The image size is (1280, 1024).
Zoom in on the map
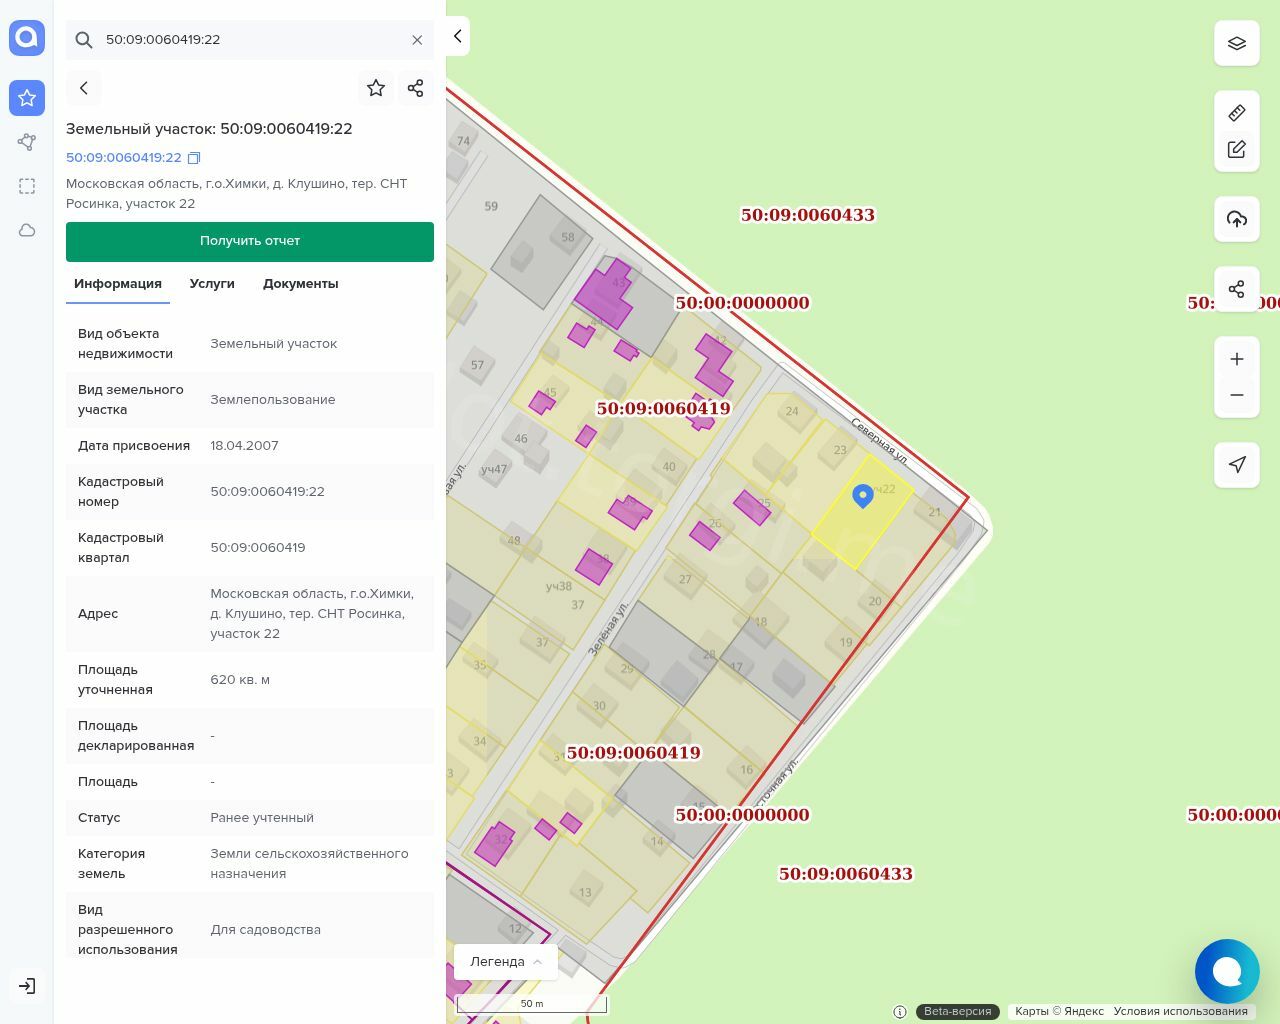pos(1237,359)
